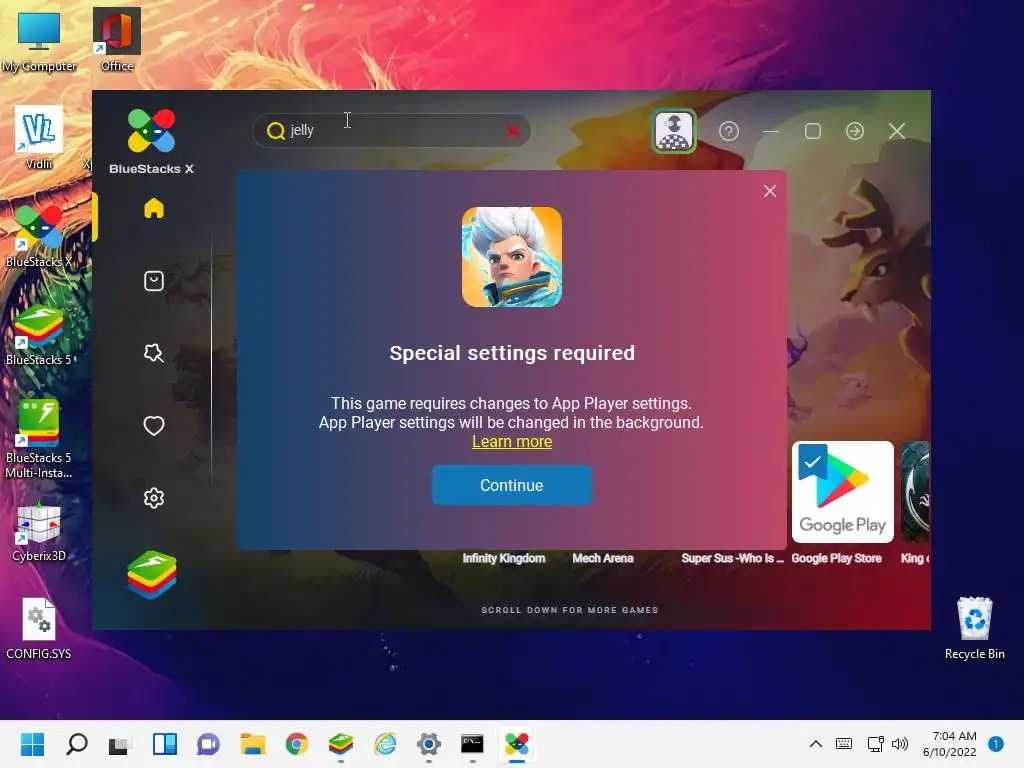
Task: Select the Google Play Store label
Action: coord(837,558)
